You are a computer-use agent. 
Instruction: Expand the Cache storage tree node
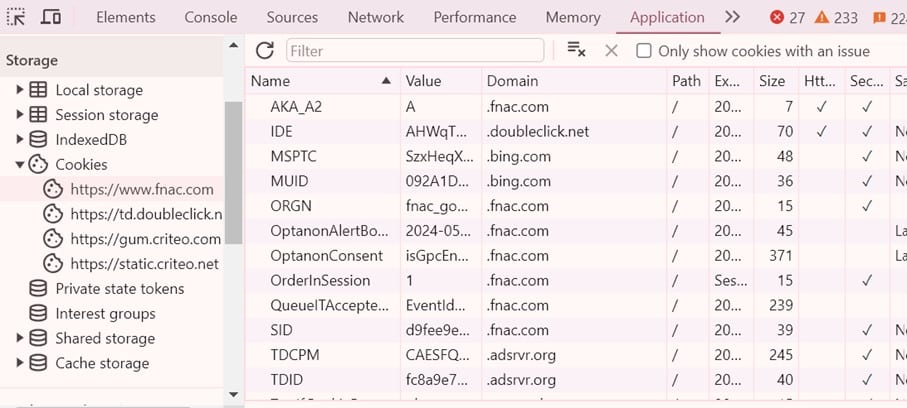click(20, 363)
